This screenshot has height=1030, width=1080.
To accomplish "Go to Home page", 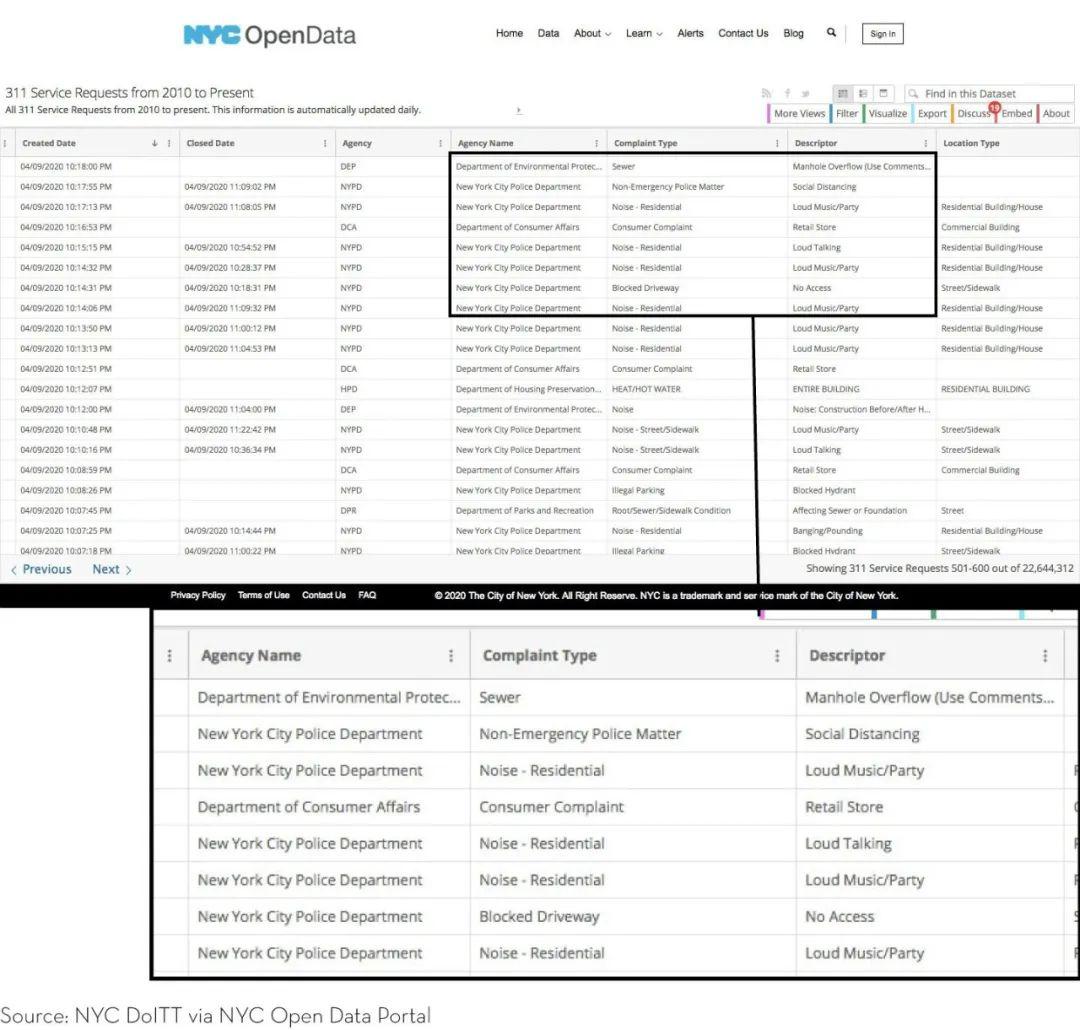I will (x=509, y=33).
